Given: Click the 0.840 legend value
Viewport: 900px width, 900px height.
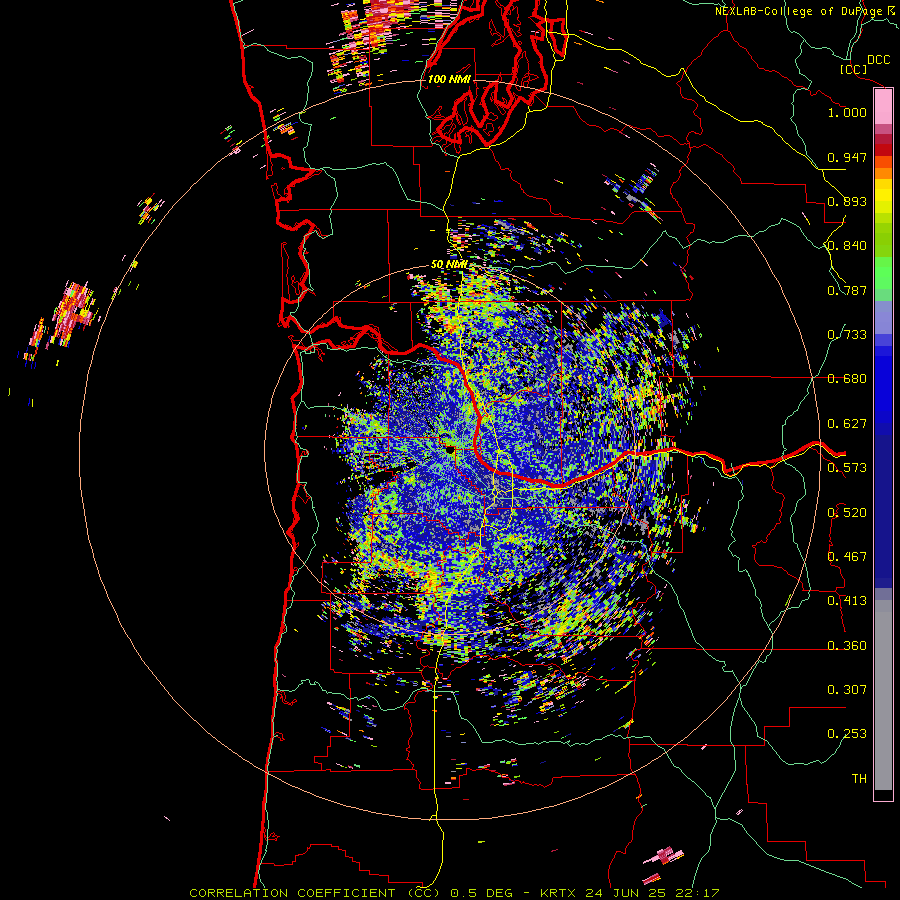Looking at the screenshot, I should pyautogui.click(x=847, y=246).
